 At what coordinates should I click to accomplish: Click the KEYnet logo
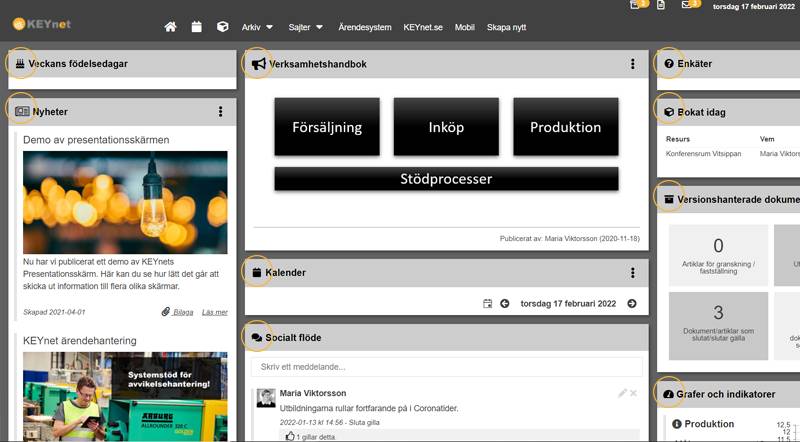point(42,24)
